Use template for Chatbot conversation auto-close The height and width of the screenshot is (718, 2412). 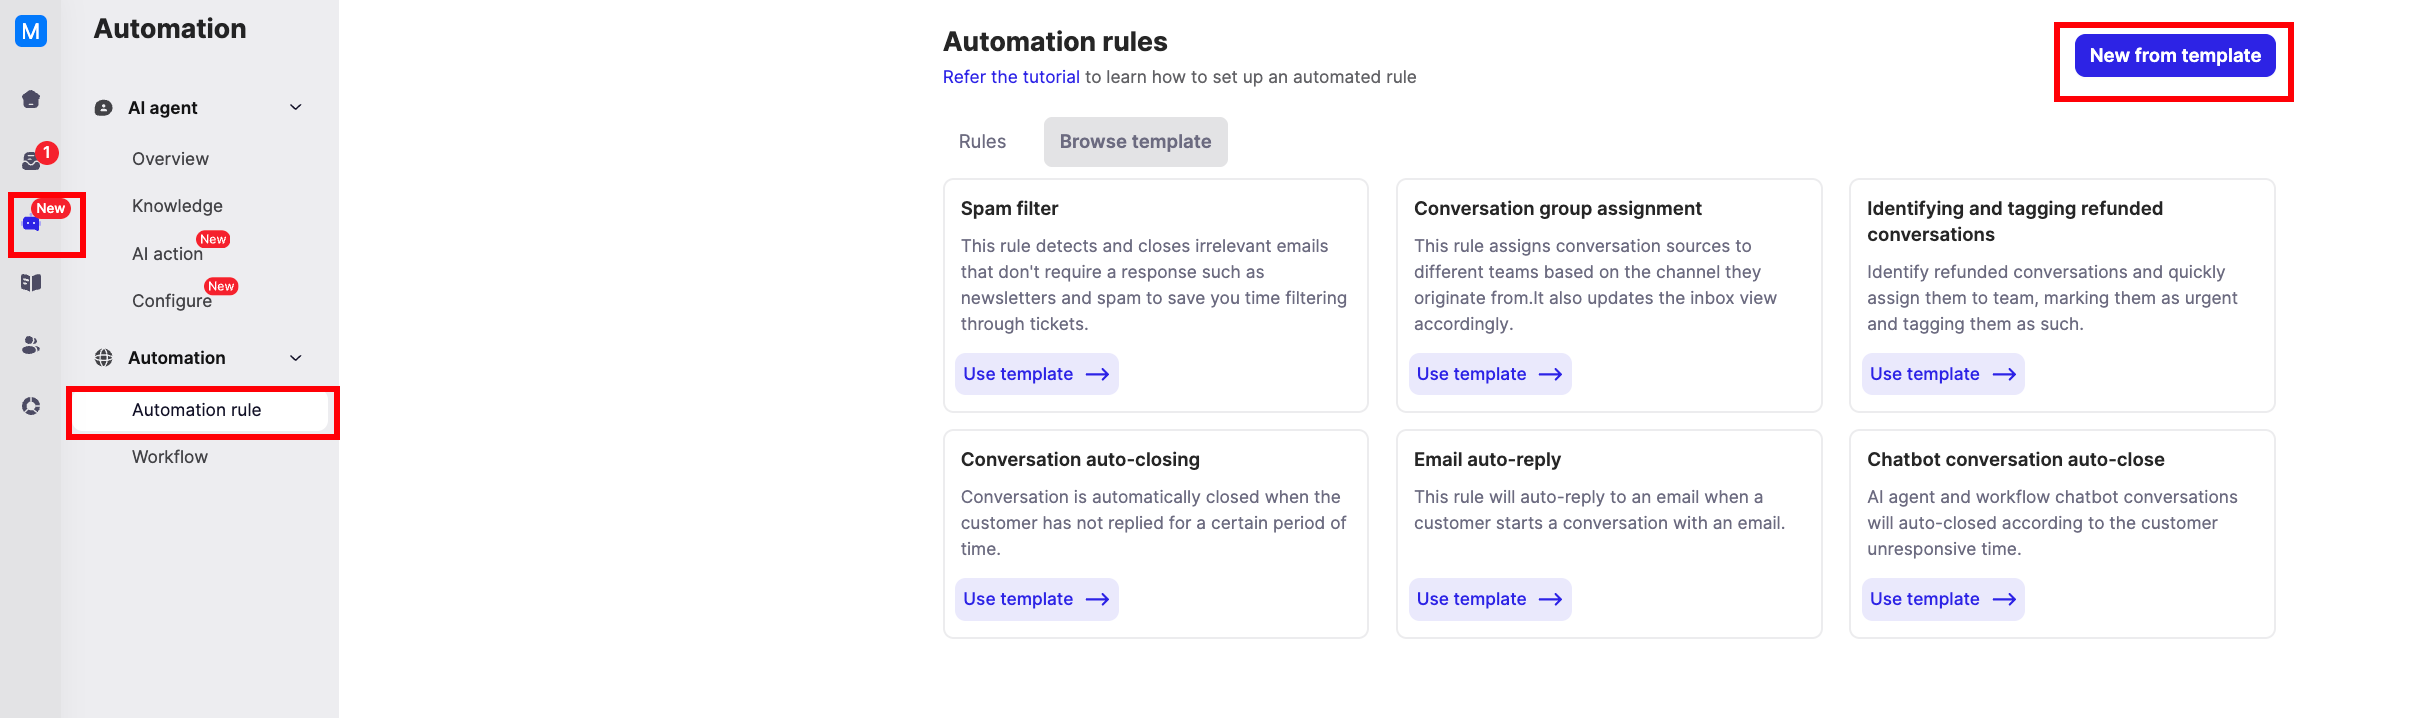1943,599
